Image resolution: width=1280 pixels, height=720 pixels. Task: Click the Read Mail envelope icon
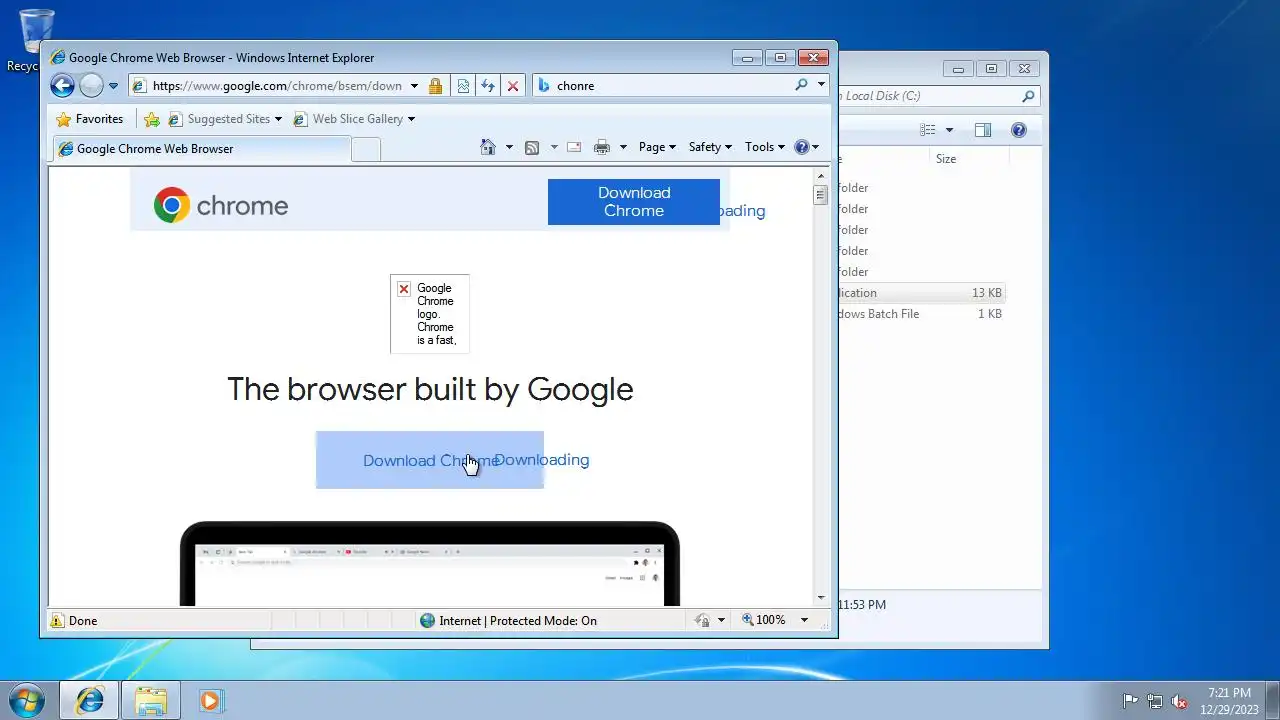[x=574, y=147]
